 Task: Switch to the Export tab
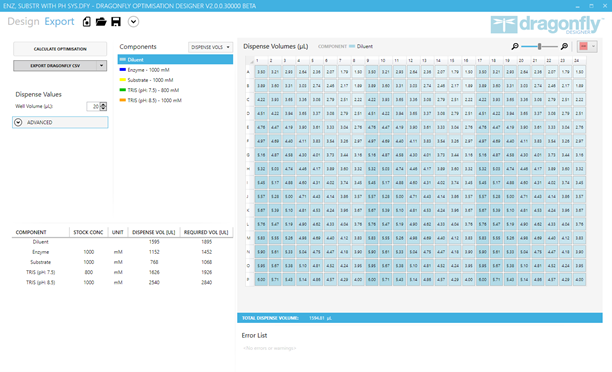(x=59, y=21)
